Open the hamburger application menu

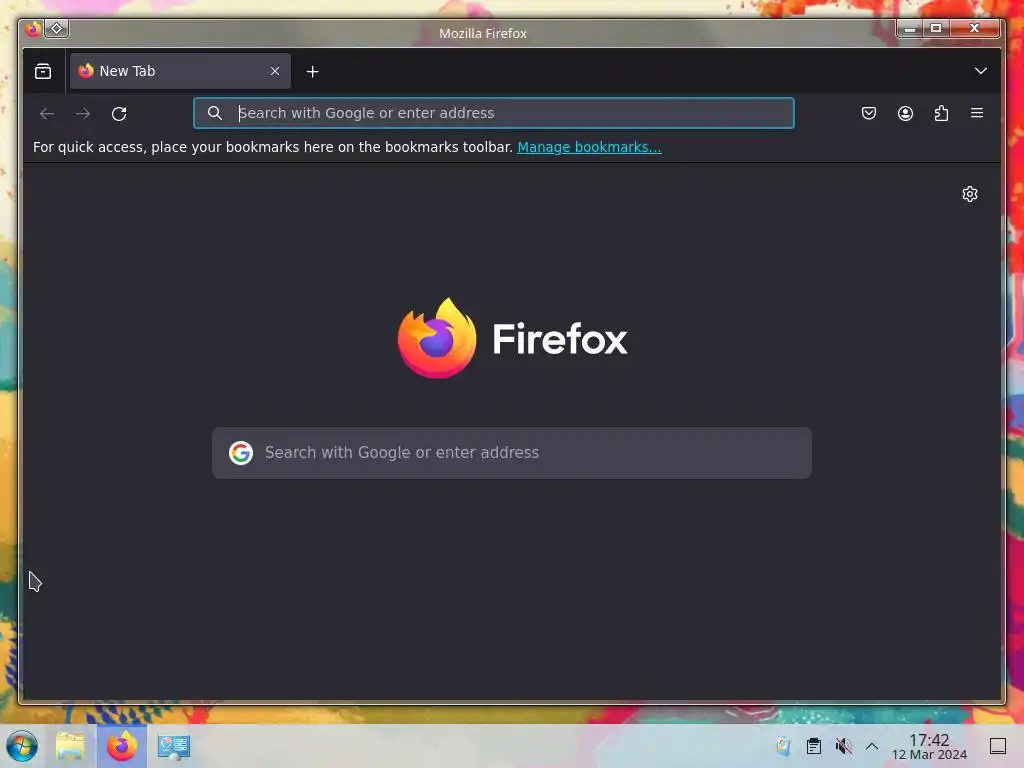tap(977, 114)
